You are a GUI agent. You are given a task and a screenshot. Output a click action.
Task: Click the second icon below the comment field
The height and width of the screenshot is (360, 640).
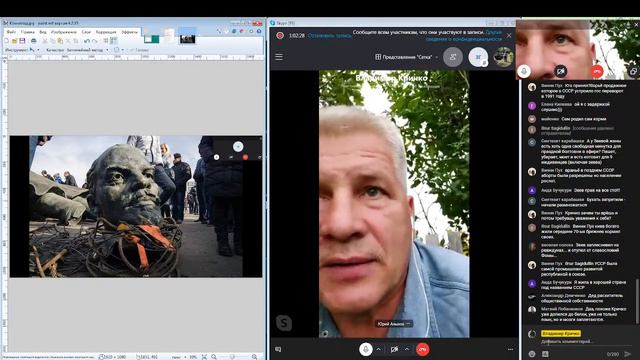click(x=545, y=354)
